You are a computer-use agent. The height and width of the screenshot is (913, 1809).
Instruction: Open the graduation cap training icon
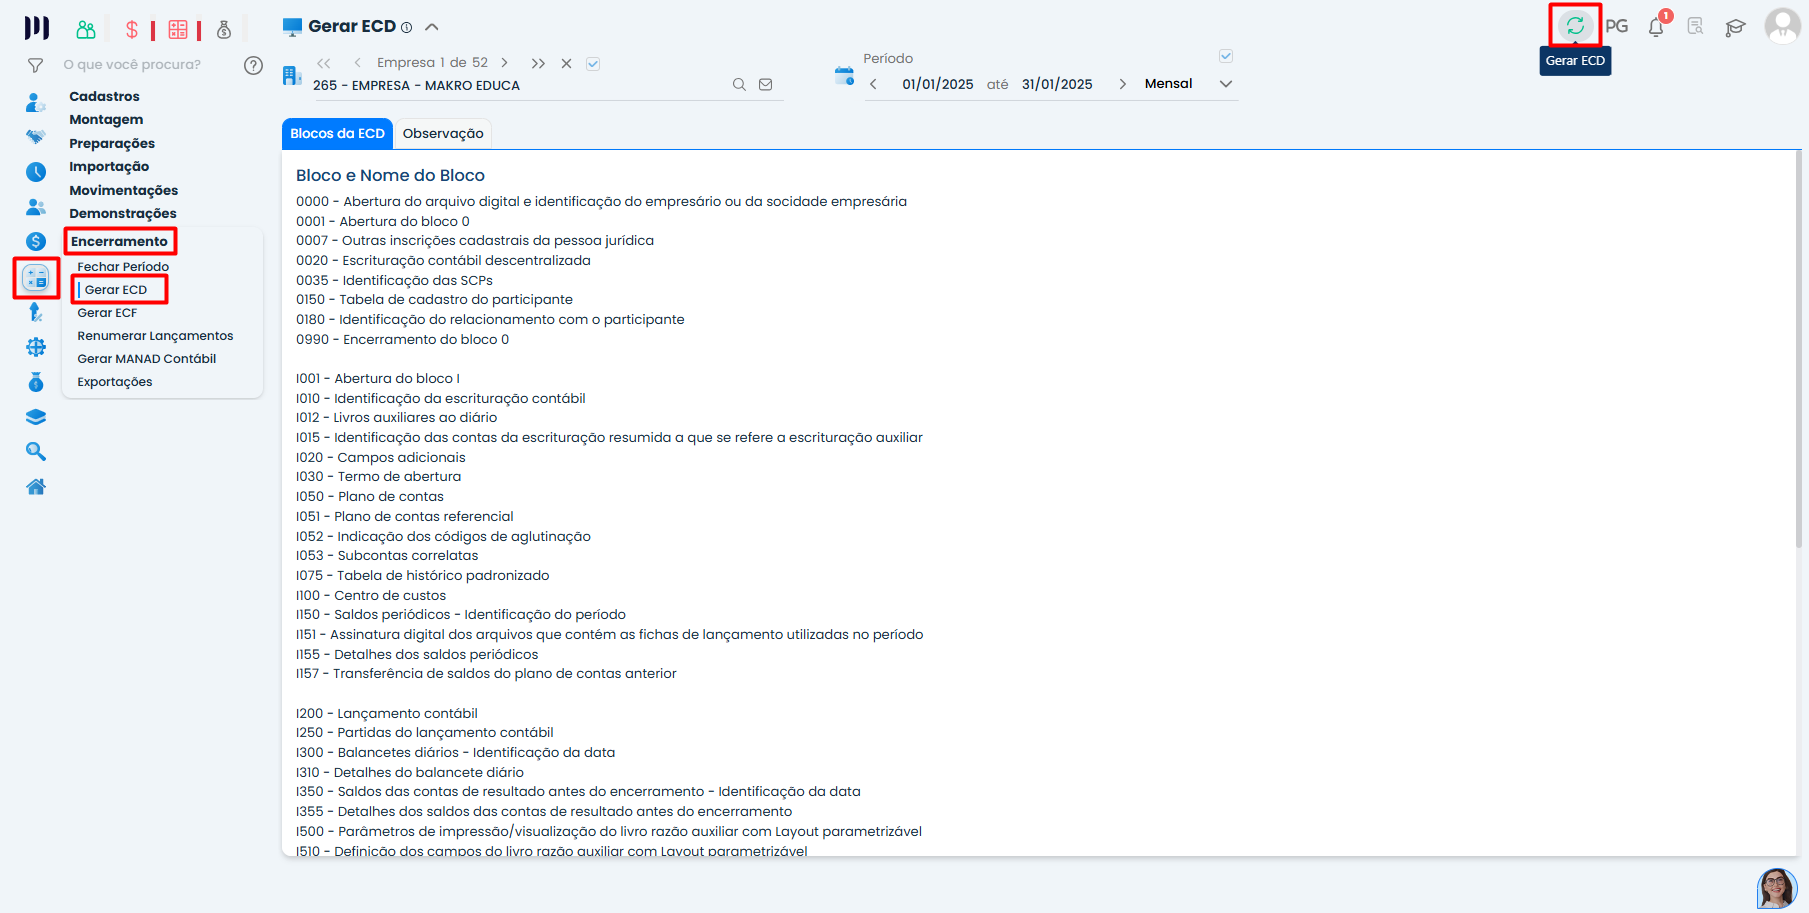coord(1735,27)
